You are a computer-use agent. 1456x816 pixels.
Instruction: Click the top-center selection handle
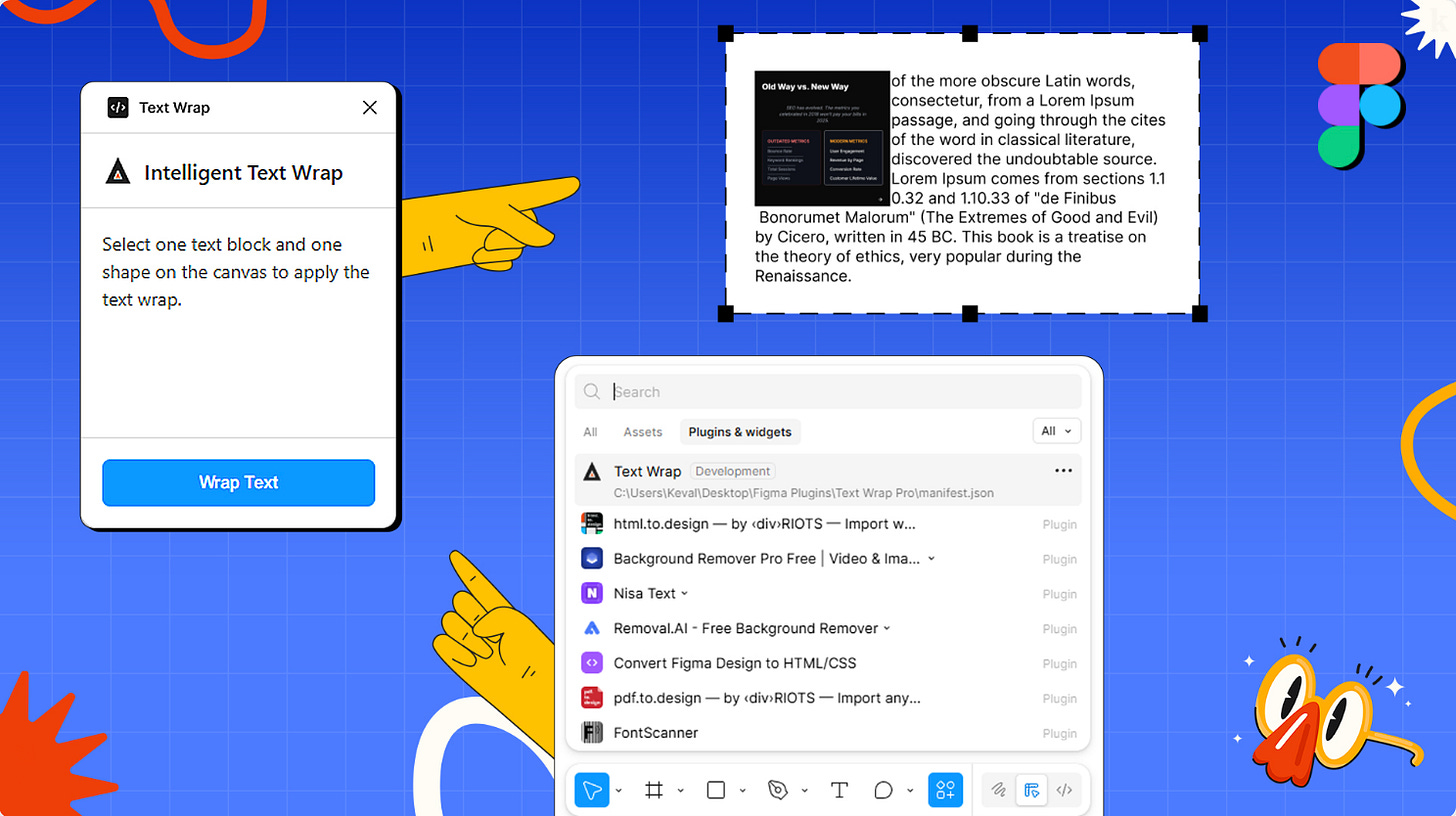[x=969, y=34]
